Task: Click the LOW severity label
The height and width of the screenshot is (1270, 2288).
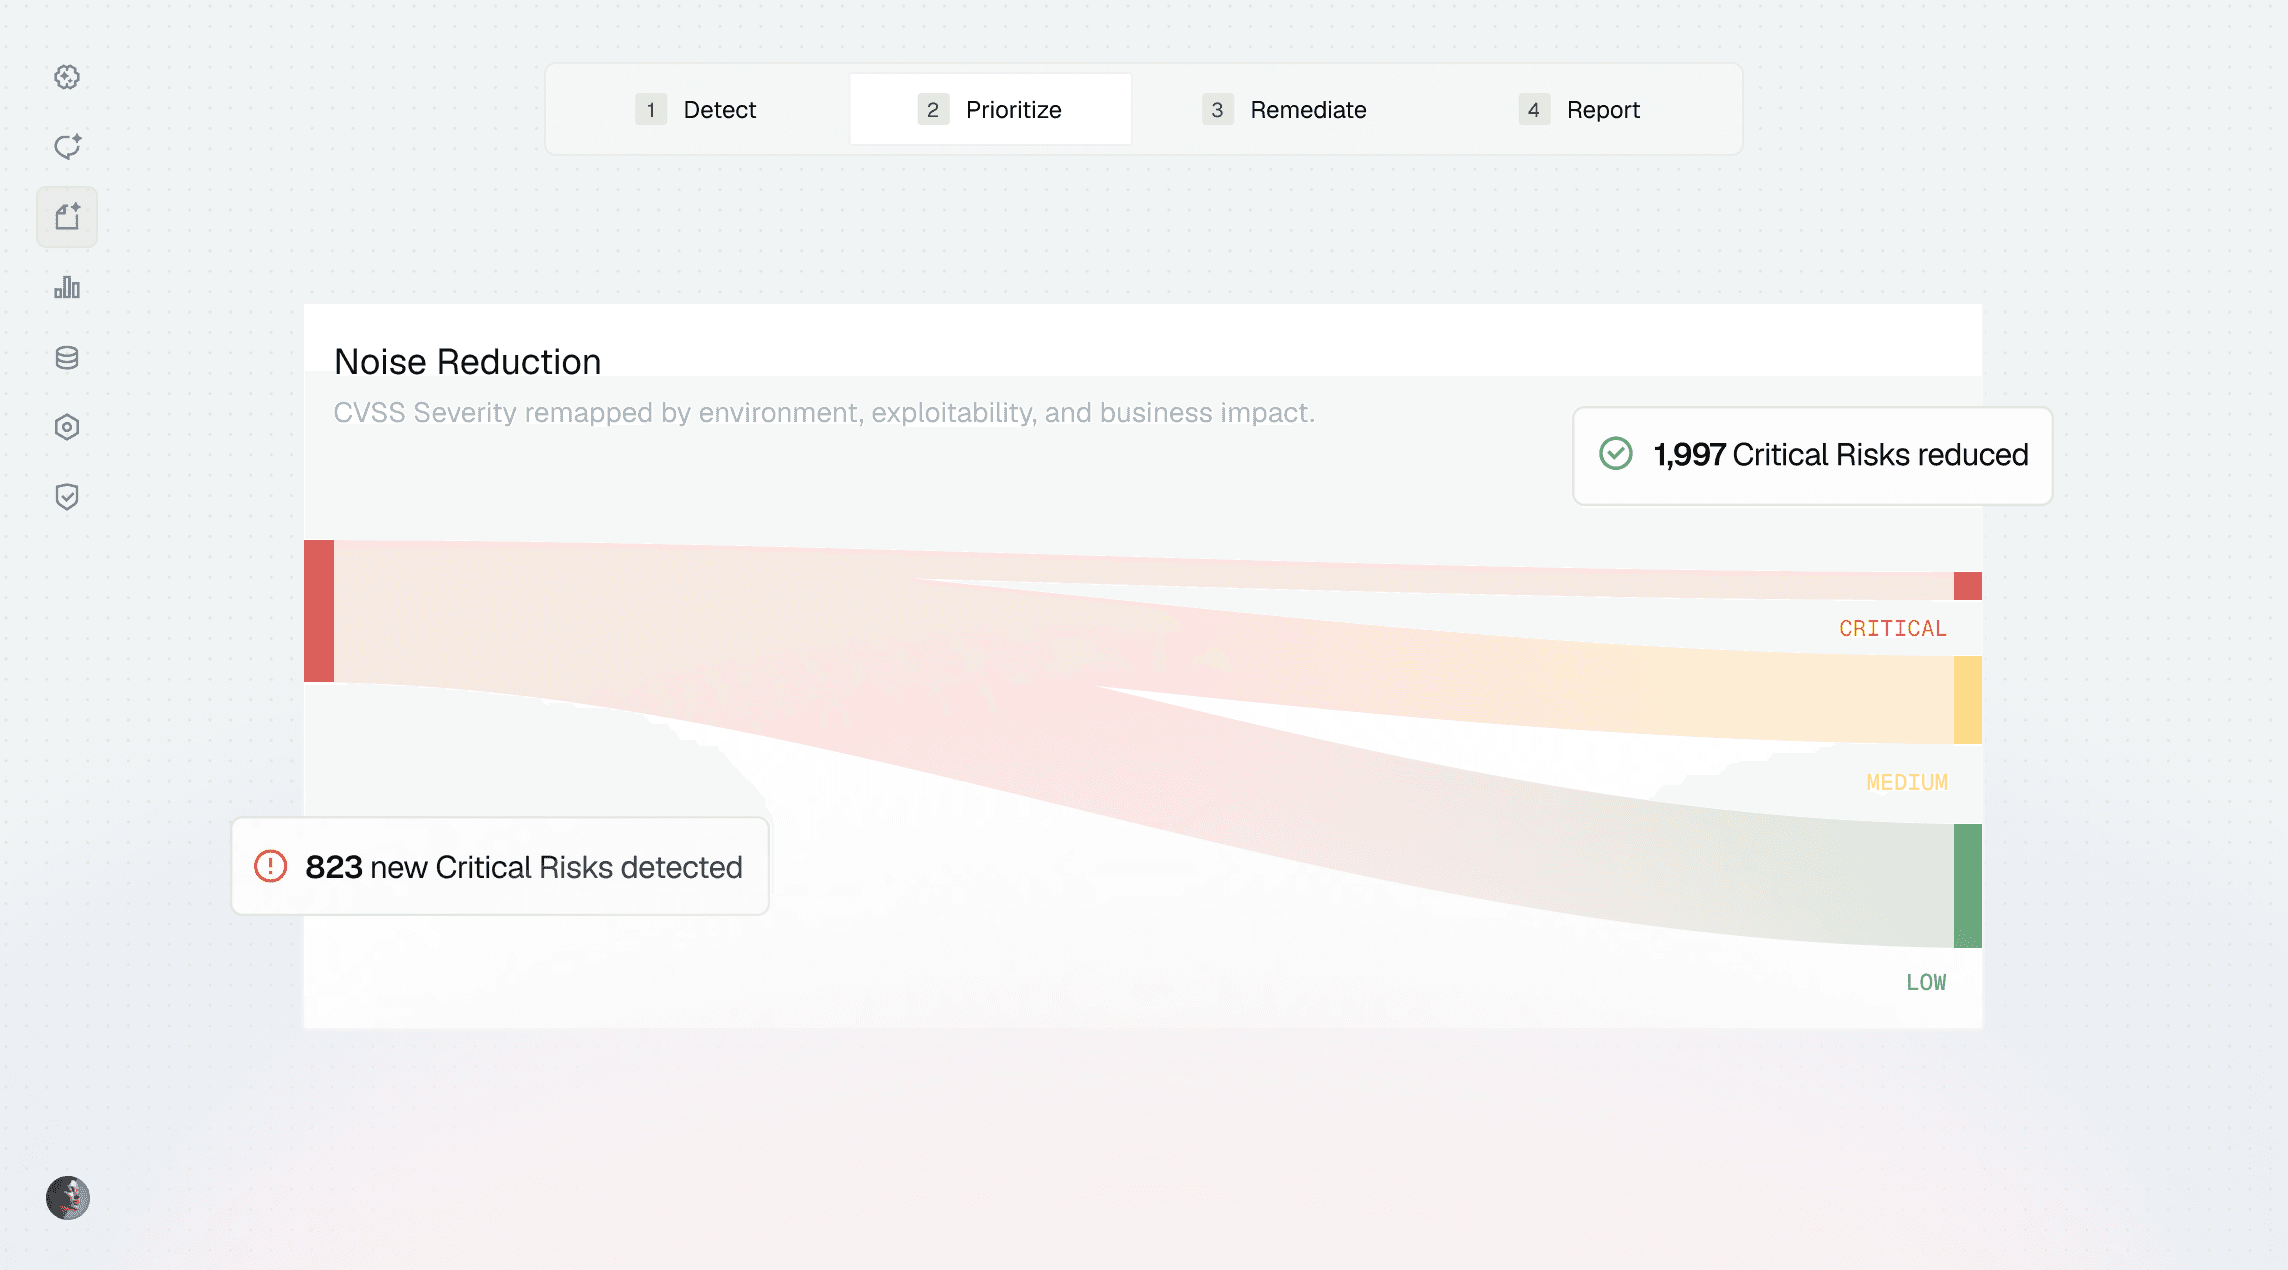Action: 1926,983
